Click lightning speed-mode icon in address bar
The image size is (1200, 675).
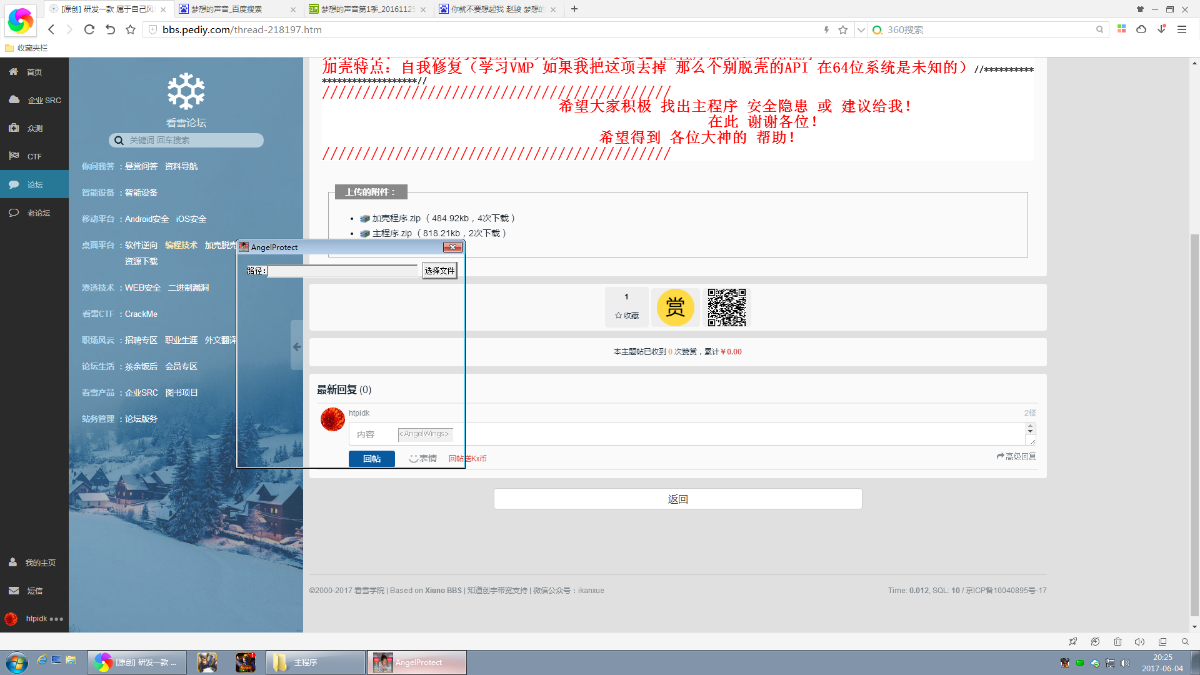coord(826,29)
